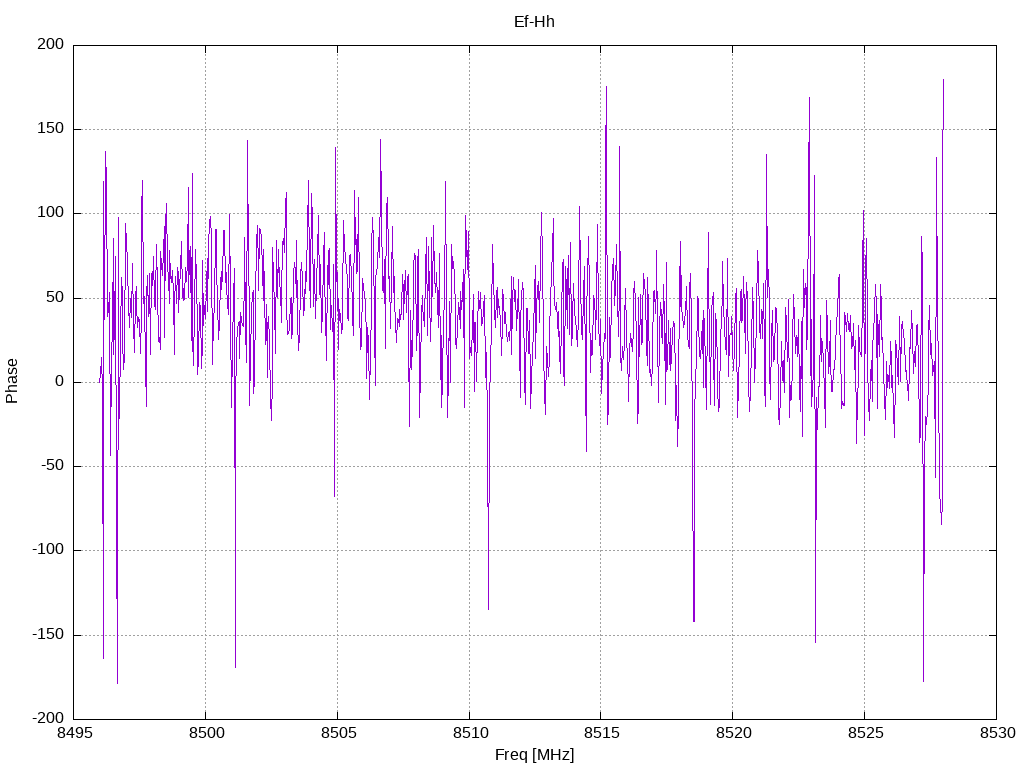Select x-axis tick label 8530
This screenshot has width=1024, height=768.
click(997, 733)
